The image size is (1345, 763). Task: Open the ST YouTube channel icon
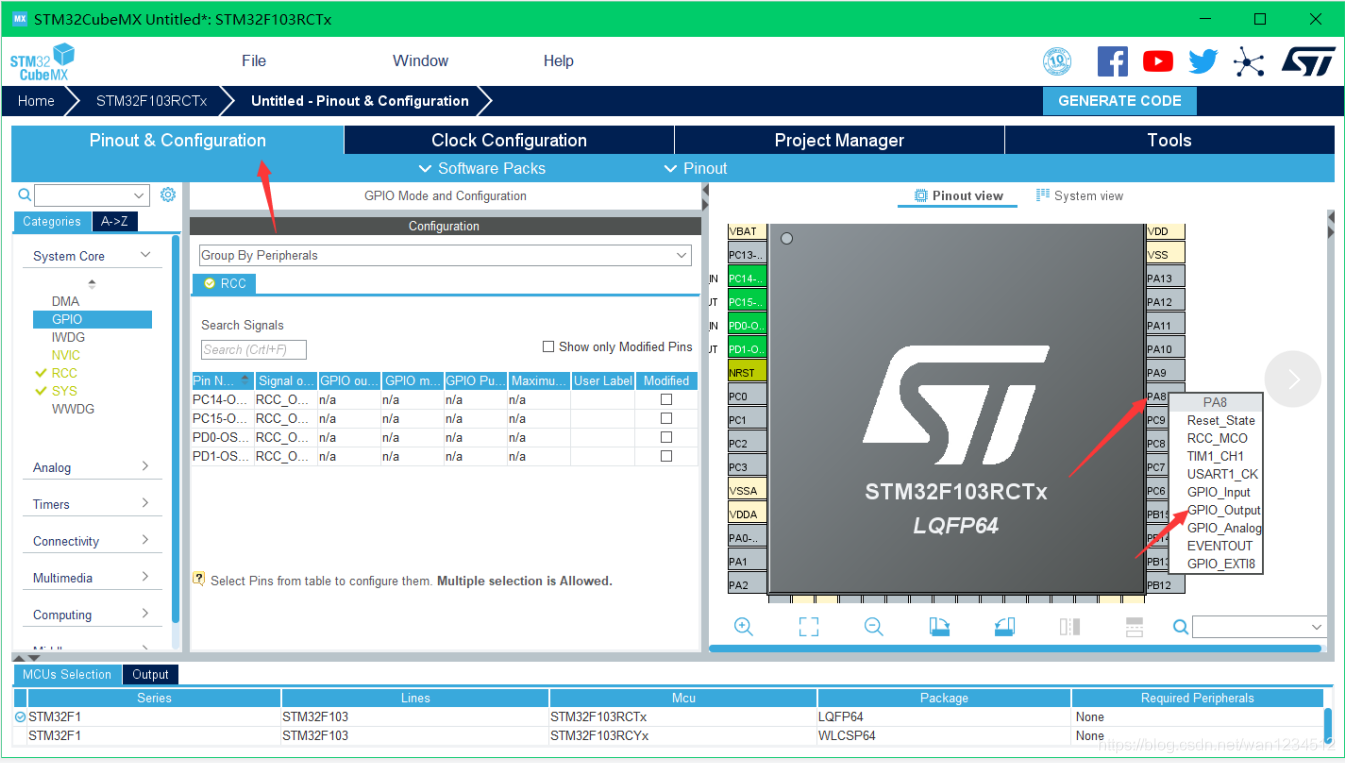coord(1158,62)
